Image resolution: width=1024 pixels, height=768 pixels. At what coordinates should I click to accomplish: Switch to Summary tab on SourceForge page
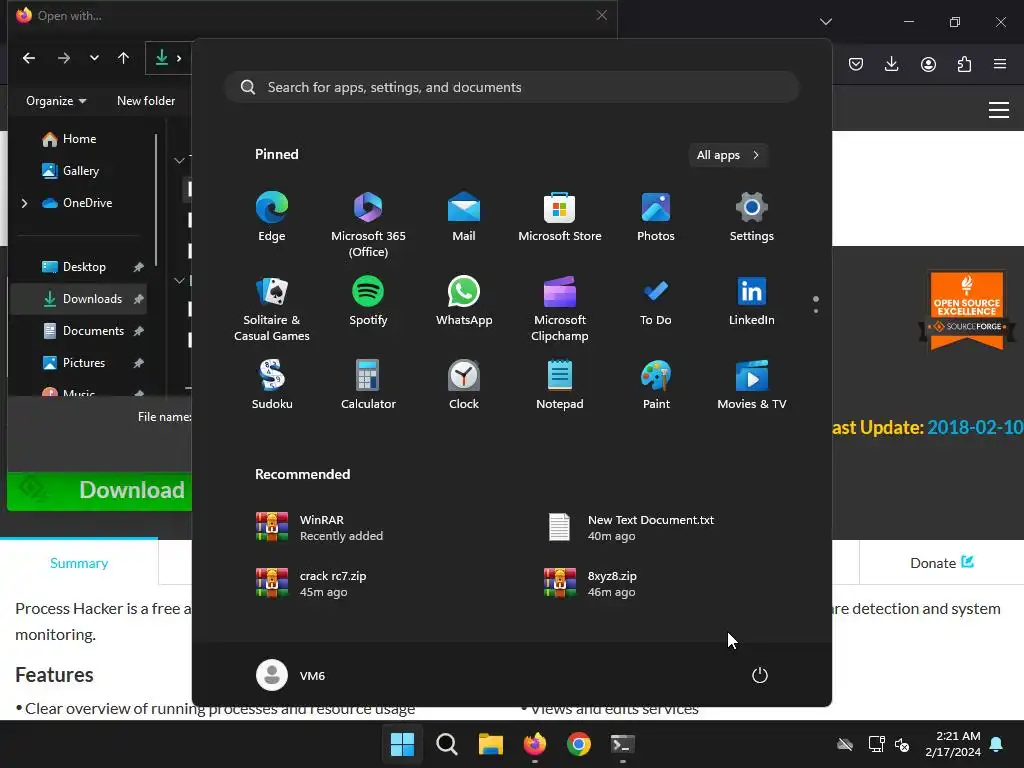[x=79, y=562]
